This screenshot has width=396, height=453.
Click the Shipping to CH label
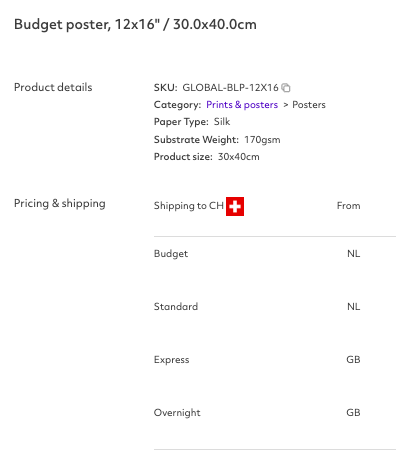click(189, 206)
